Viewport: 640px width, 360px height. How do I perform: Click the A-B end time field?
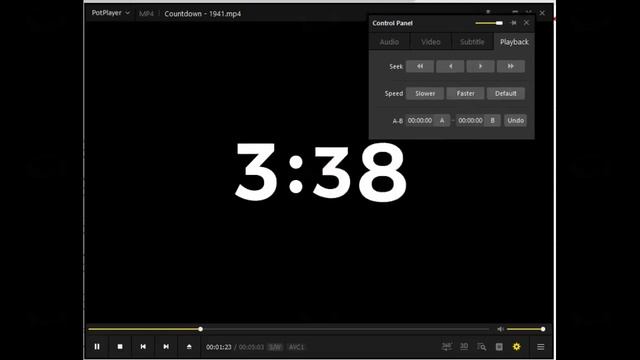coord(470,120)
